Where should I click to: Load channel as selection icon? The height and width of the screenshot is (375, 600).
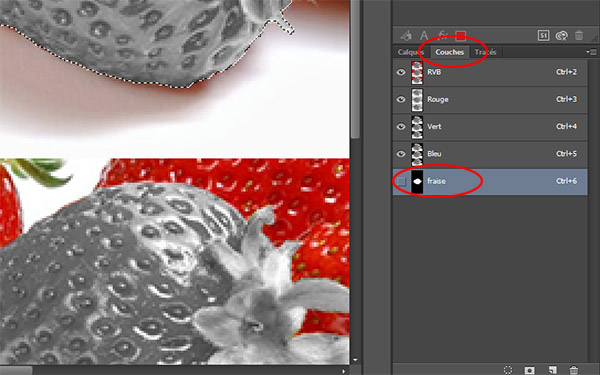[508, 370]
